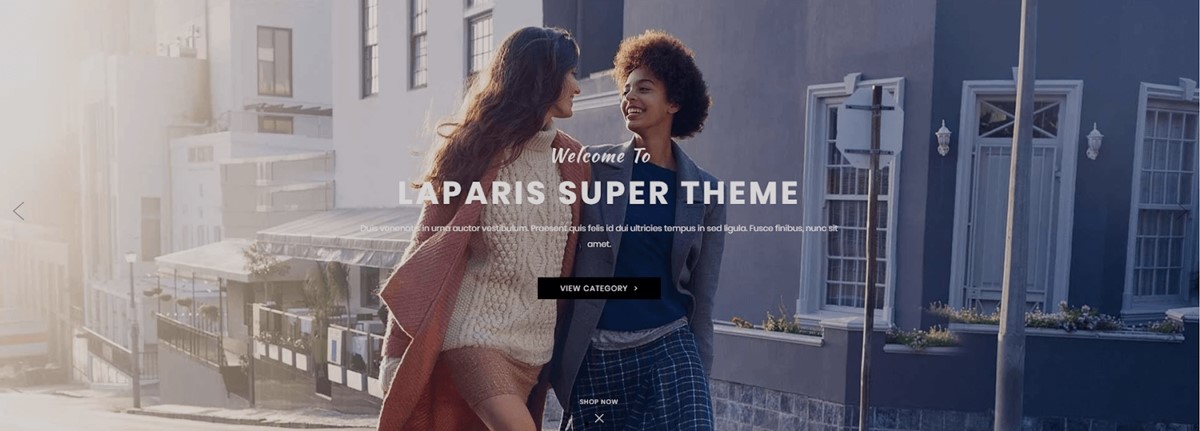This screenshot has width=1200, height=431.
Task: Click the cross mark under Shop Now
Action: point(599,418)
